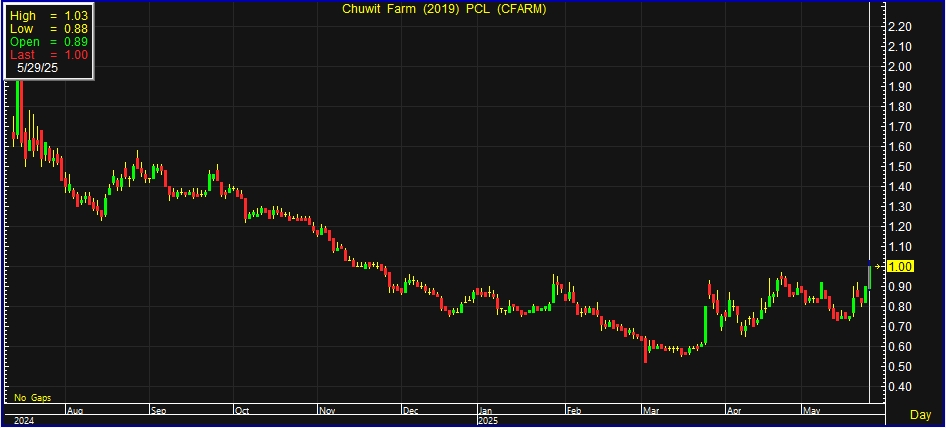The height and width of the screenshot is (428, 946).
Task: Click the chart title Chuwit Farm (2019) PCL (CFARM)
Action: pyautogui.click(x=444, y=9)
